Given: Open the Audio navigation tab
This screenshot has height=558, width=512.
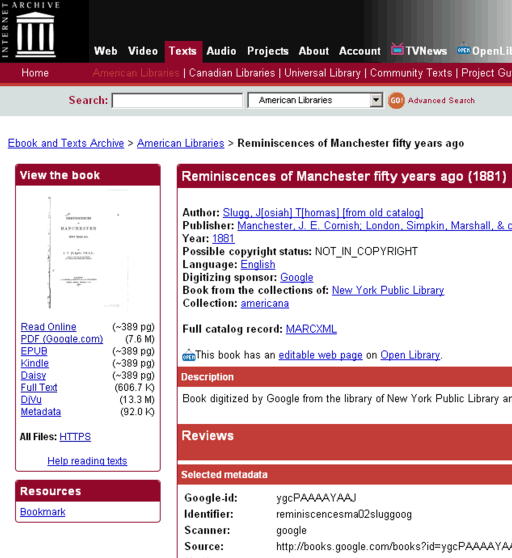Looking at the screenshot, I should click(221, 51).
